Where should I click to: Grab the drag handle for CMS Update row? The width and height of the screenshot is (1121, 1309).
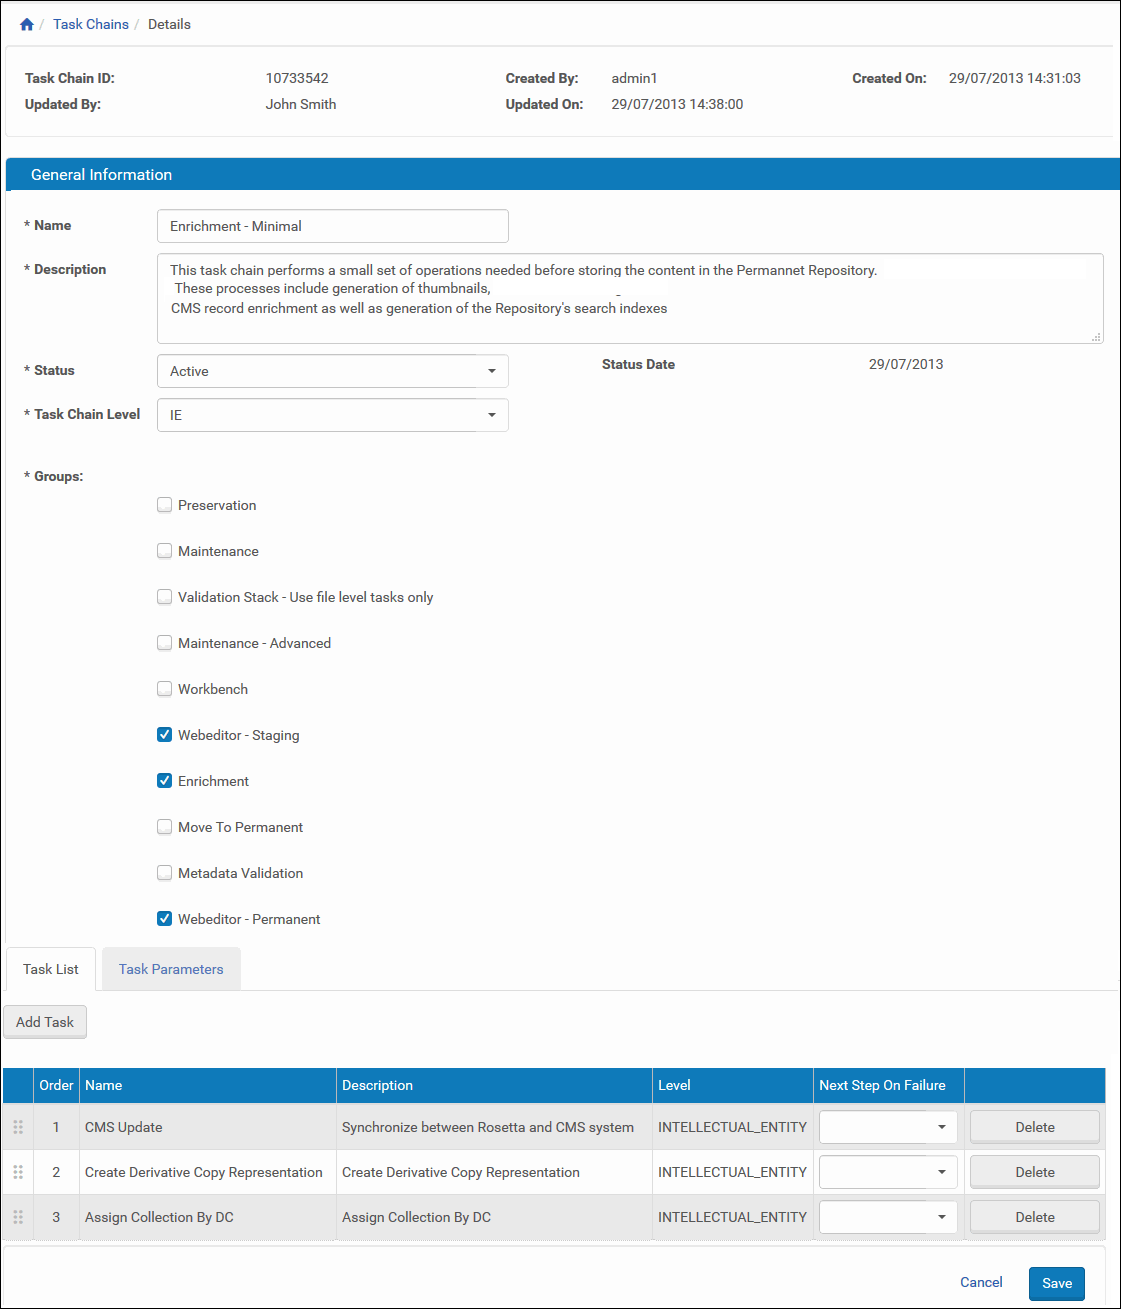pos(18,1127)
